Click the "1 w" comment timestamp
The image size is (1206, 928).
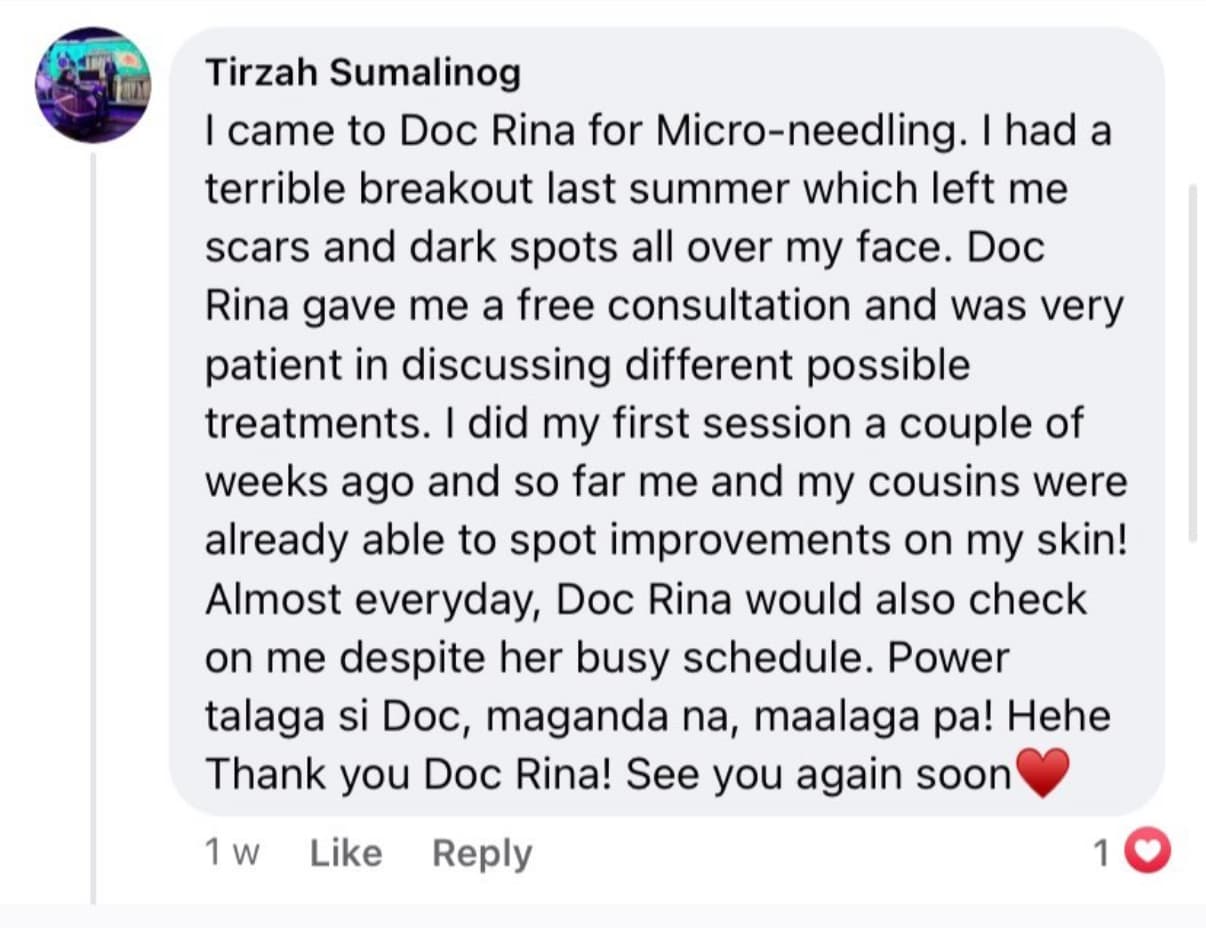pyautogui.click(x=232, y=853)
